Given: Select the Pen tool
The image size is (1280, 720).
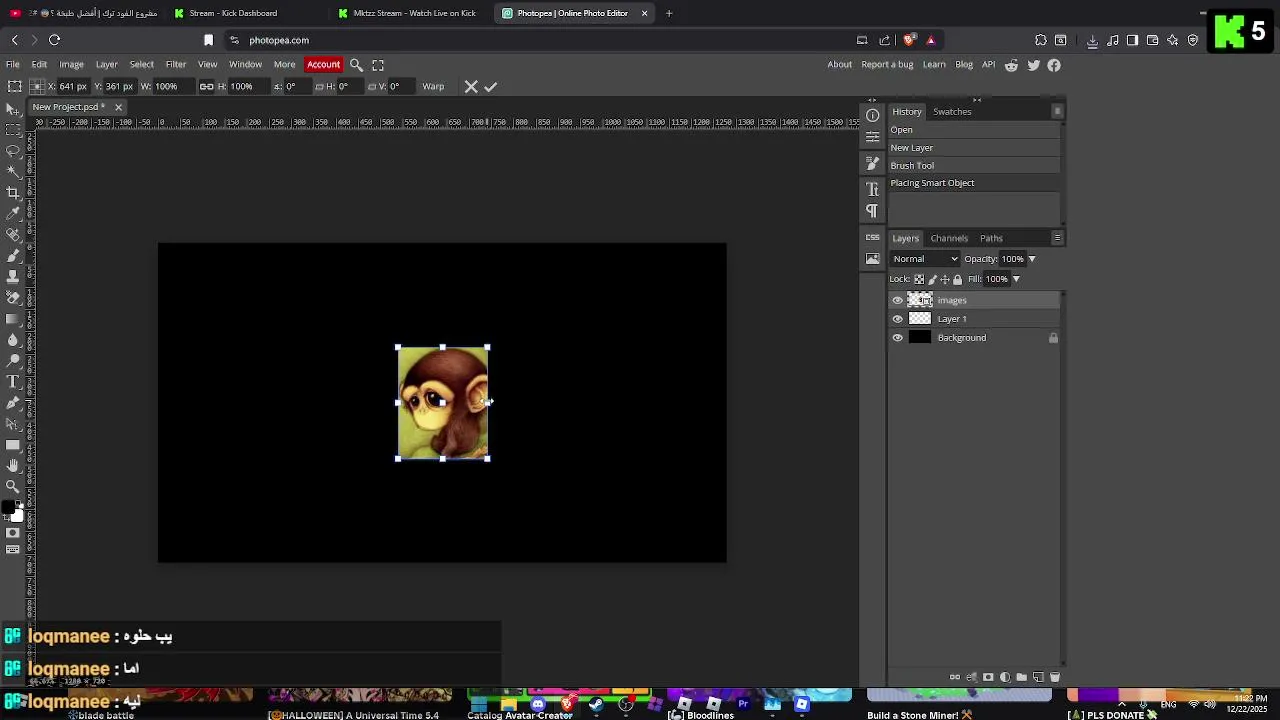Looking at the screenshot, I should pos(13,402).
